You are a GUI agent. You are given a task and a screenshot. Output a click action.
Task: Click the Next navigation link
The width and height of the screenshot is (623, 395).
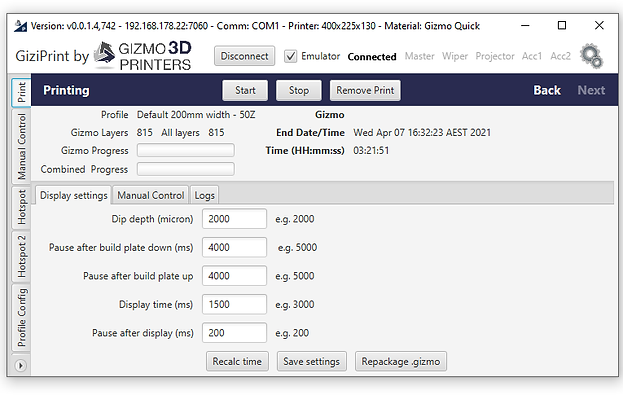[x=591, y=90]
